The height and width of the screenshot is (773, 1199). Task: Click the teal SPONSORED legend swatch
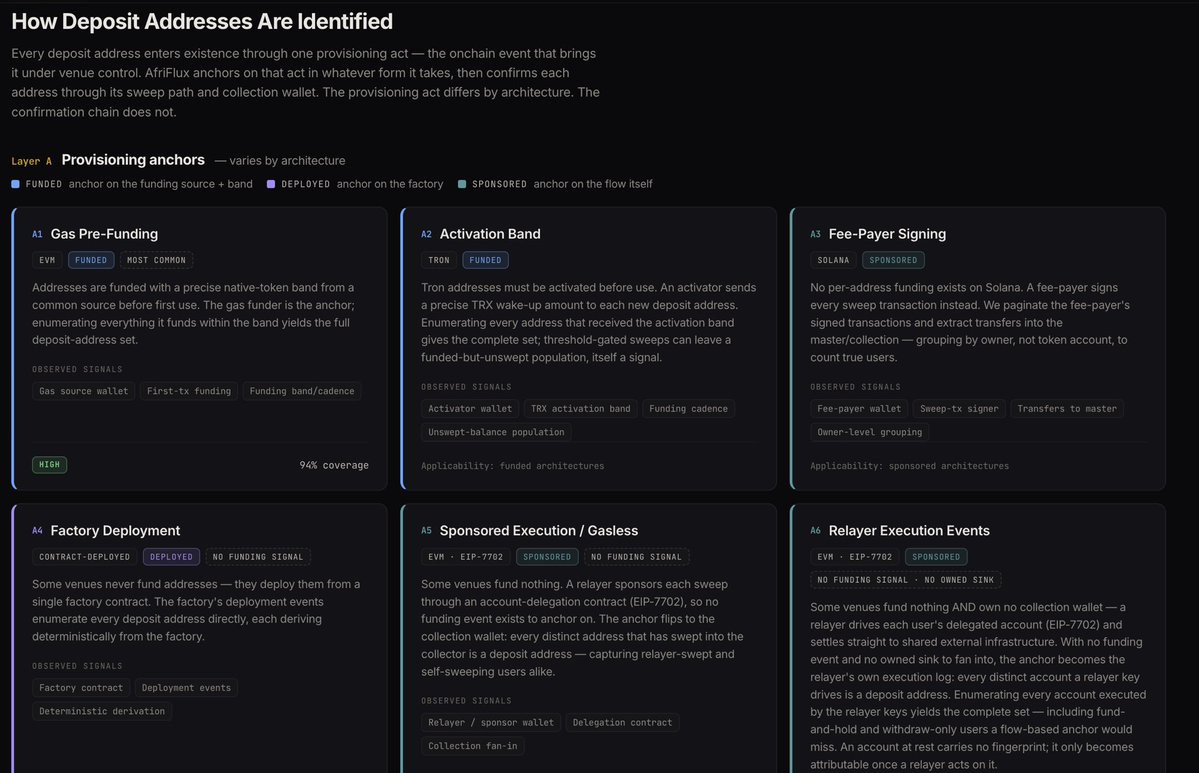click(462, 184)
